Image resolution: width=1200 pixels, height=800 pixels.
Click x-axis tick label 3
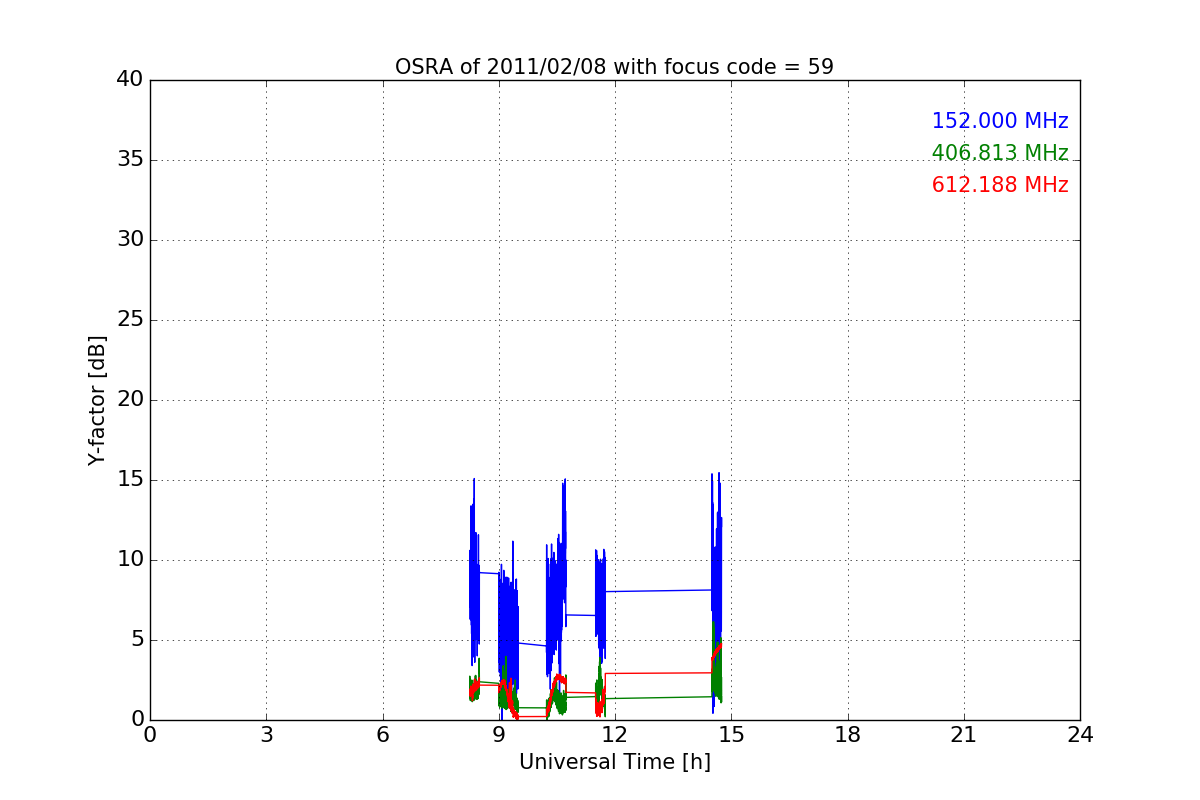click(x=266, y=735)
